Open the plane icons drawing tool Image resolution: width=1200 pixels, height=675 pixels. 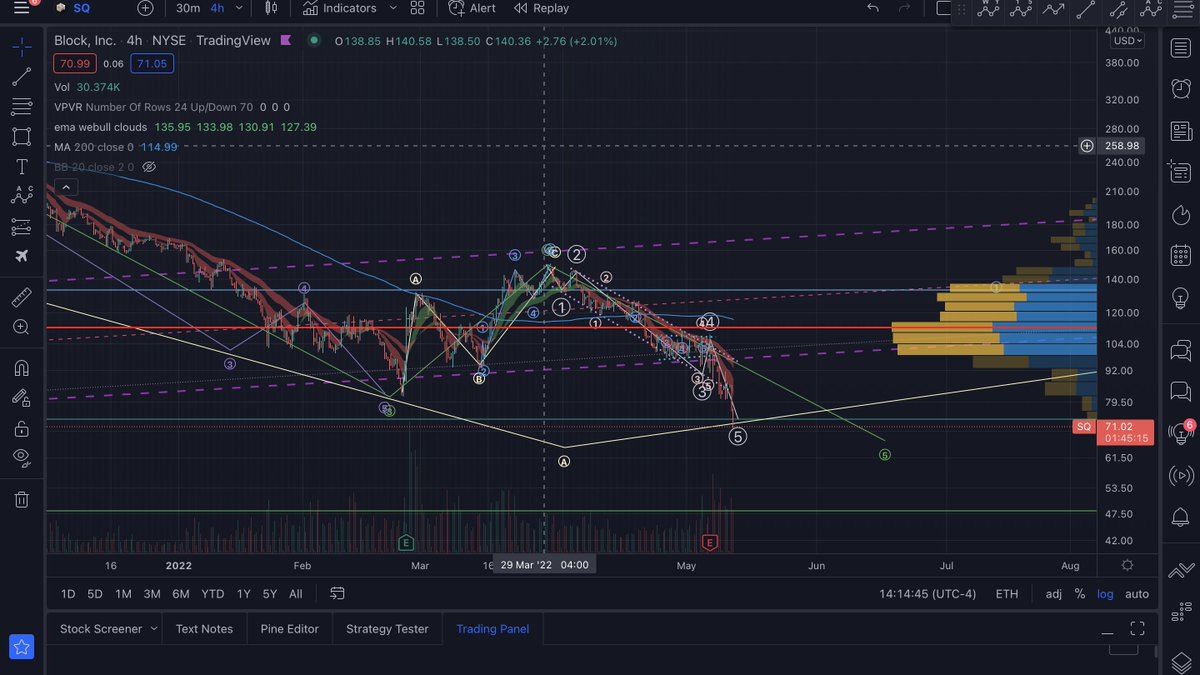(21, 256)
